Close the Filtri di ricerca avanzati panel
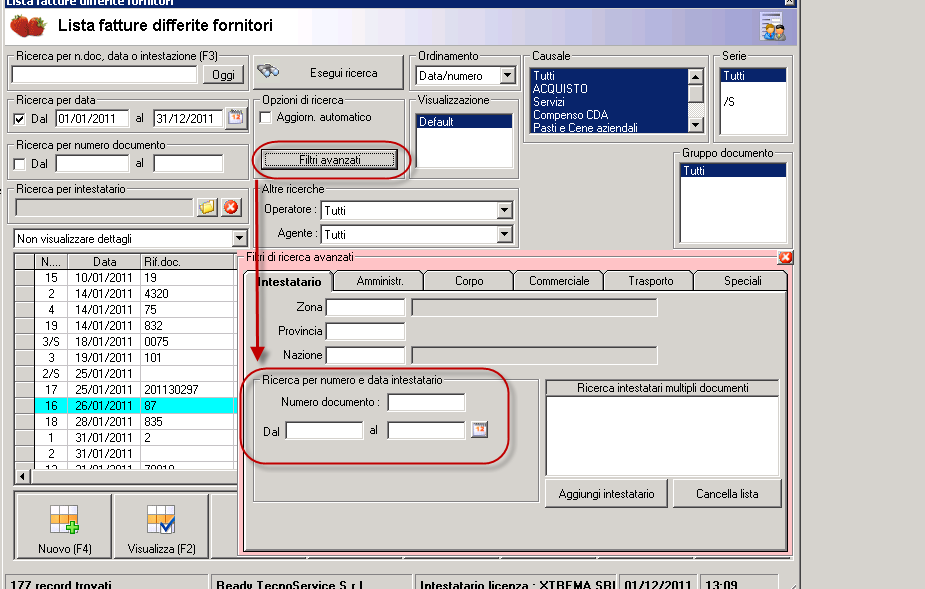Viewport: 925px width, 589px height. point(785,257)
